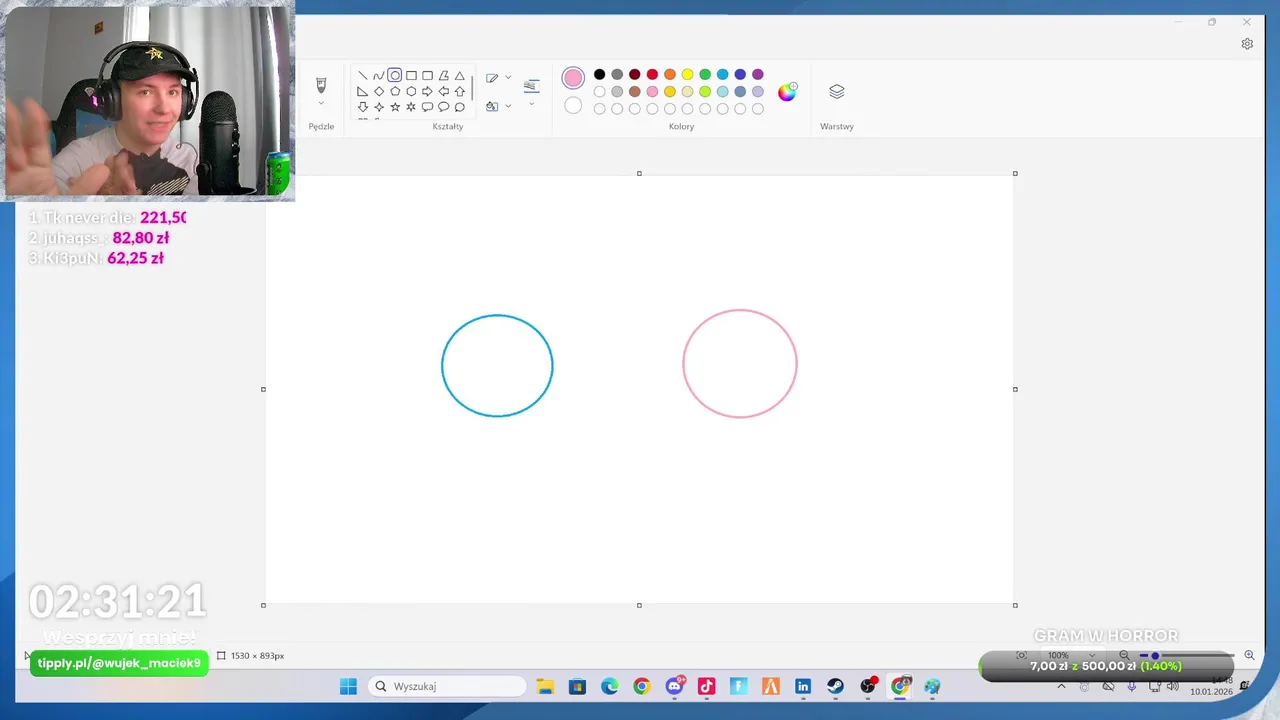Open Discord from taskbar
The image size is (1280, 720).
[674, 686]
